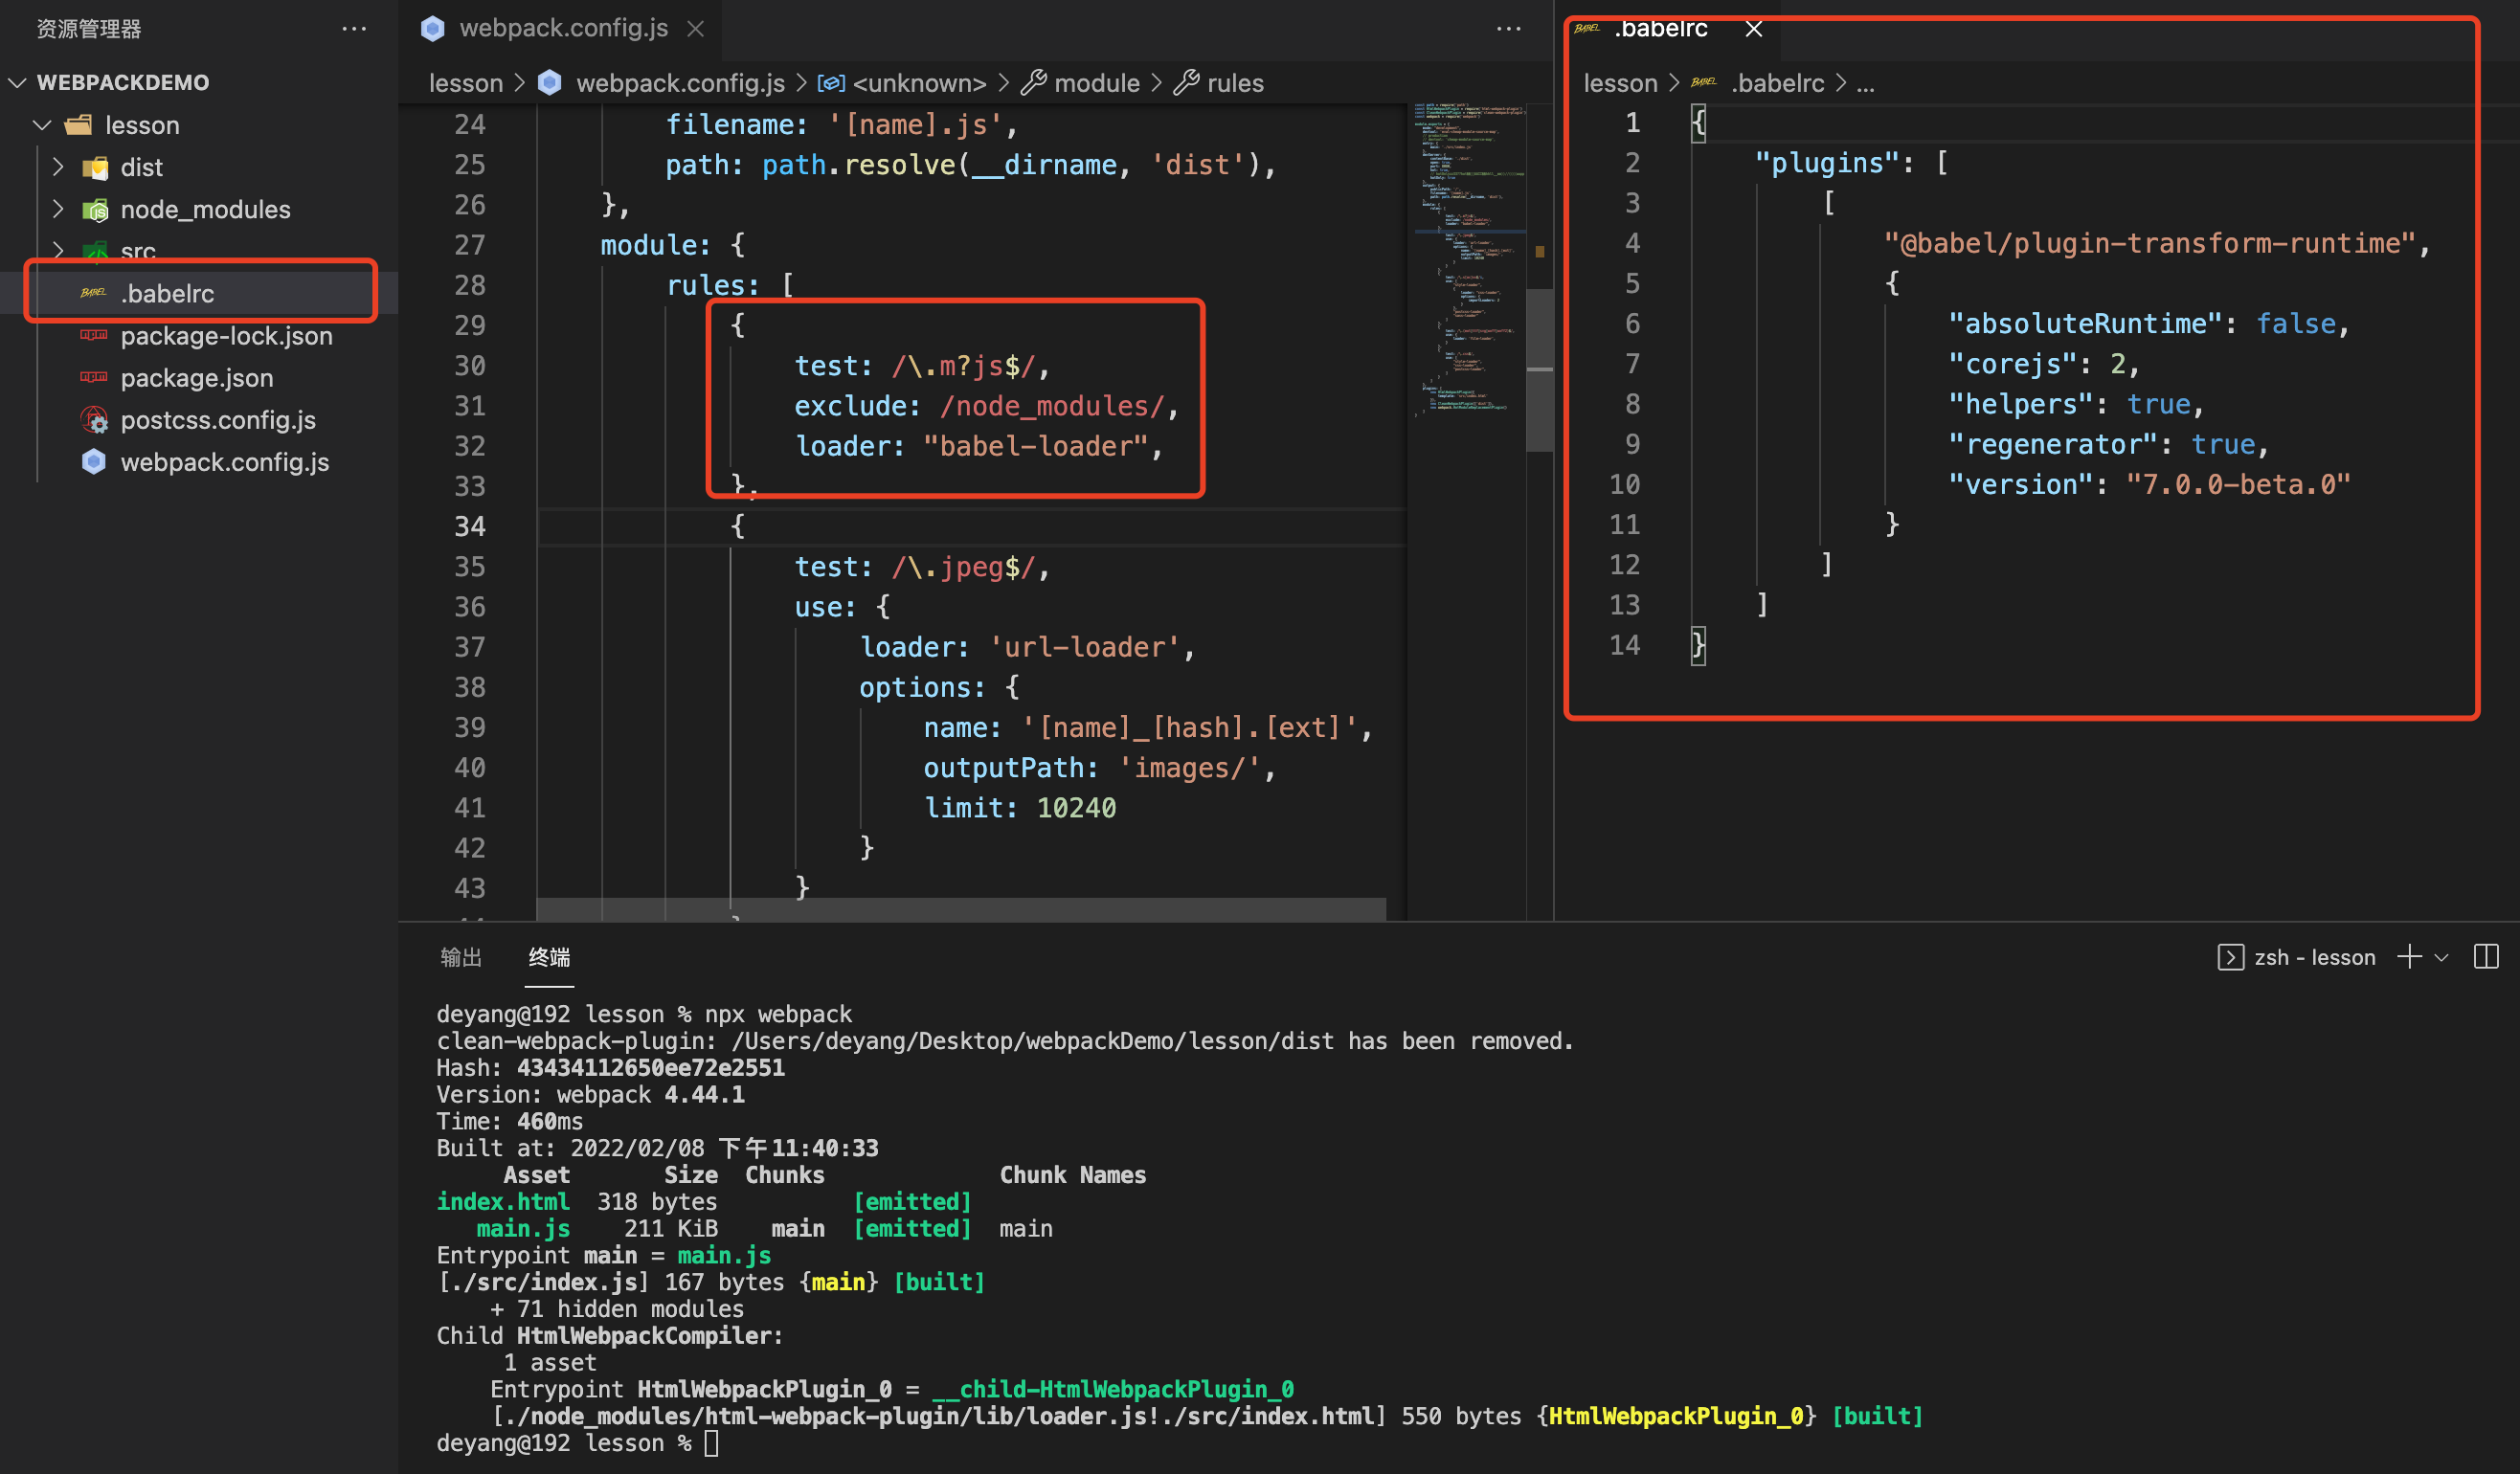Image resolution: width=2520 pixels, height=1474 pixels.
Task: Select the zsh - lesson terminal
Action: pyautogui.click(x=2314, y=957)
